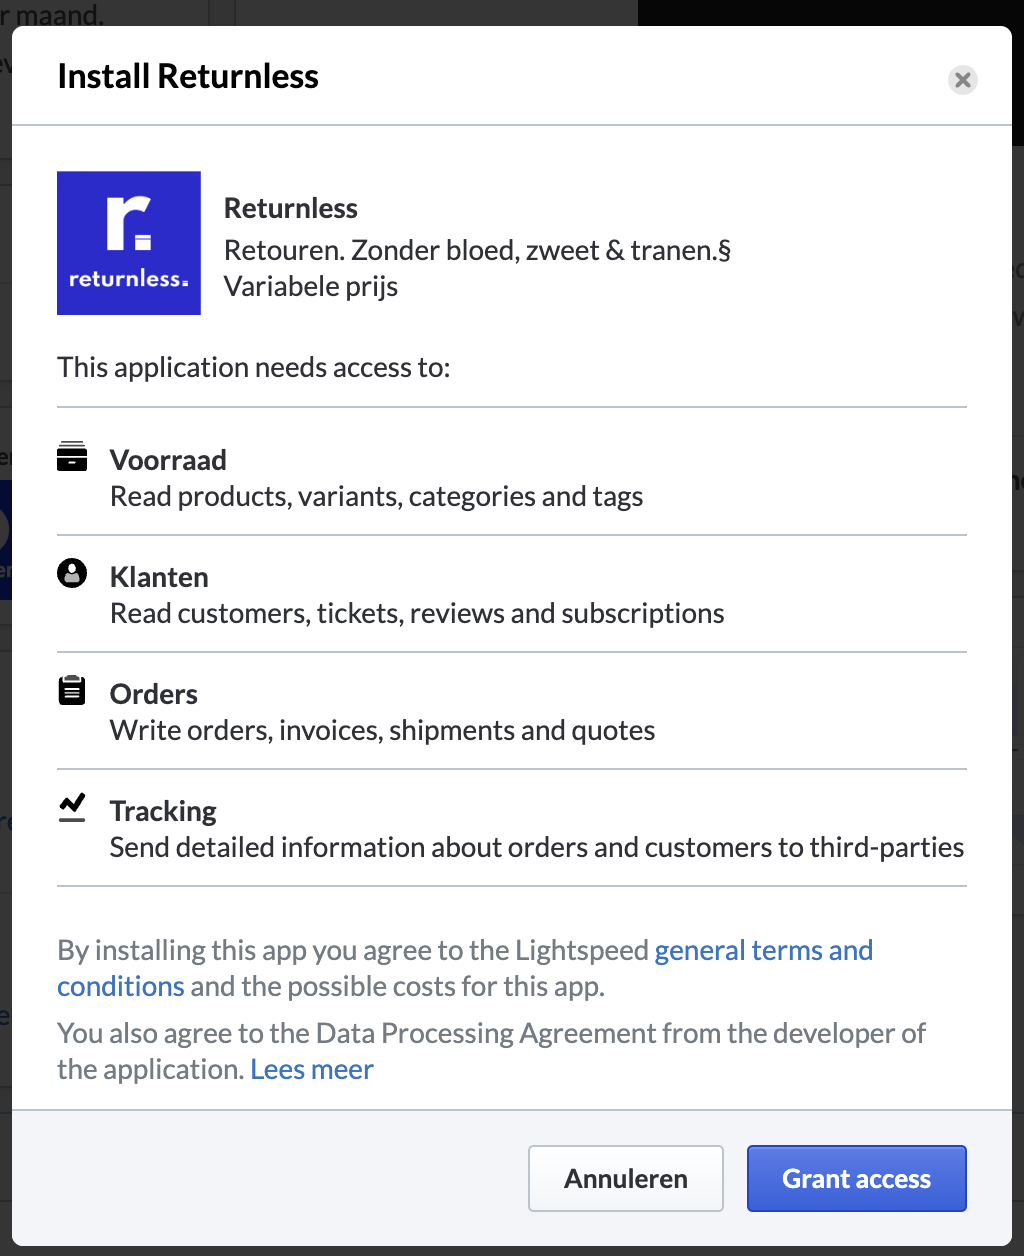This screenshot has height=1256, width=1024.
Task: Select the Klanten permission heading
Action: (159, 577)
